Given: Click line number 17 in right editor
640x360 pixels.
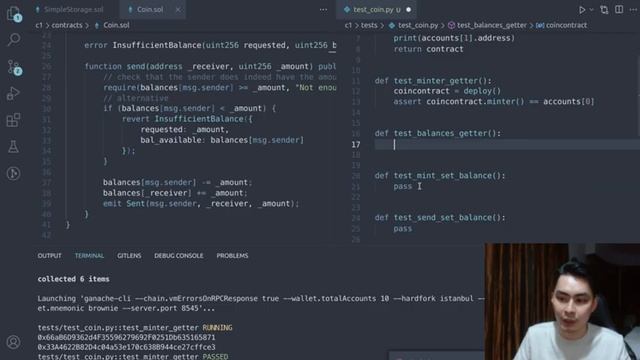Looking at the screenshot, I should [356, 144].
